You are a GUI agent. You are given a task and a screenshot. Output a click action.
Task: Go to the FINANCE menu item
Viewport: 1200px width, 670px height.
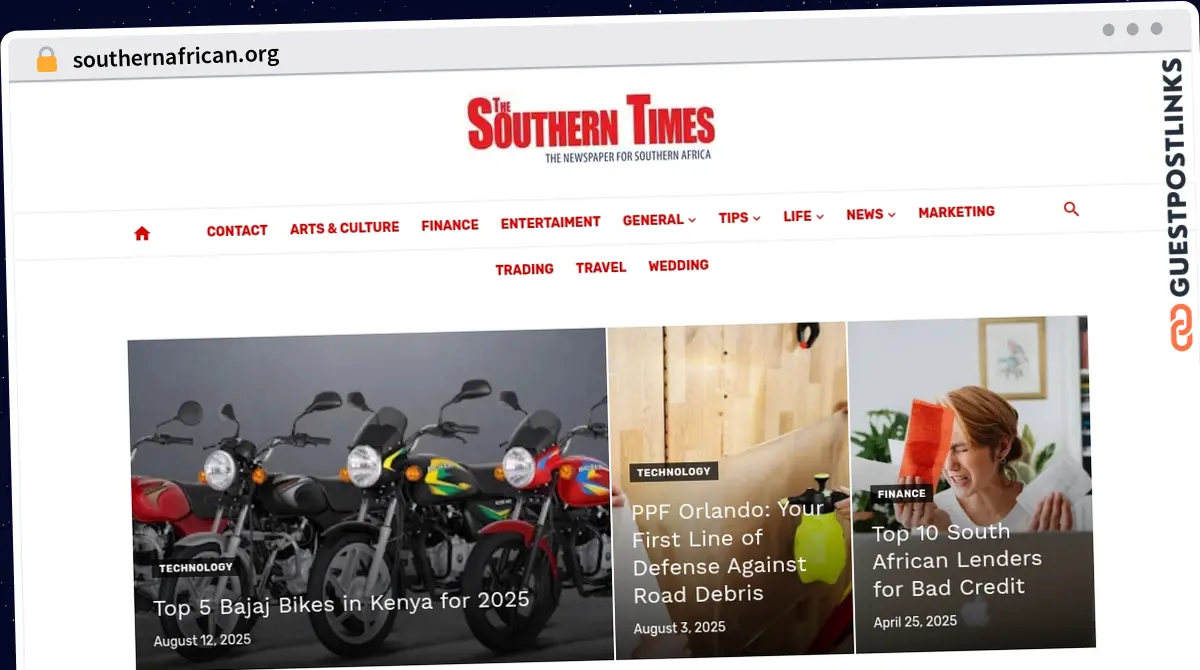click(x=450, y=225)
